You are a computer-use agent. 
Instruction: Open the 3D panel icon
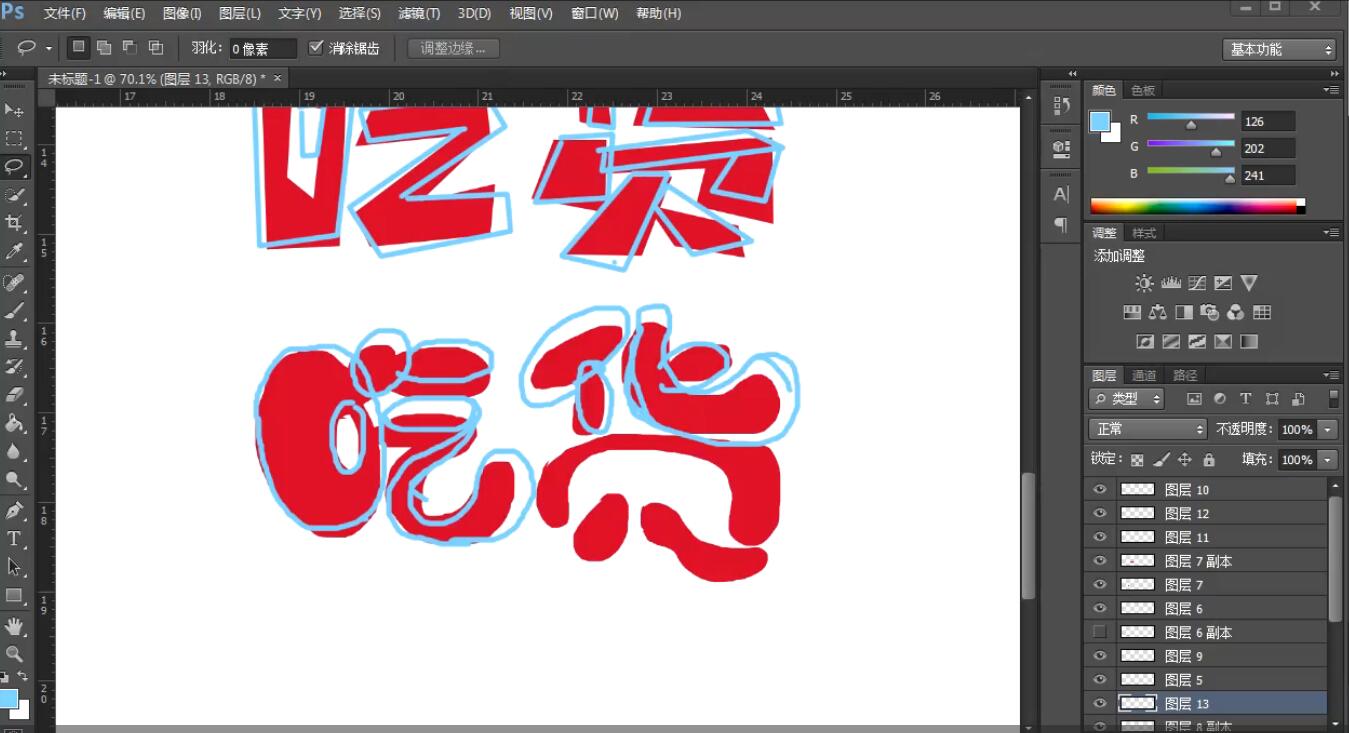(x=1061, y=148)
